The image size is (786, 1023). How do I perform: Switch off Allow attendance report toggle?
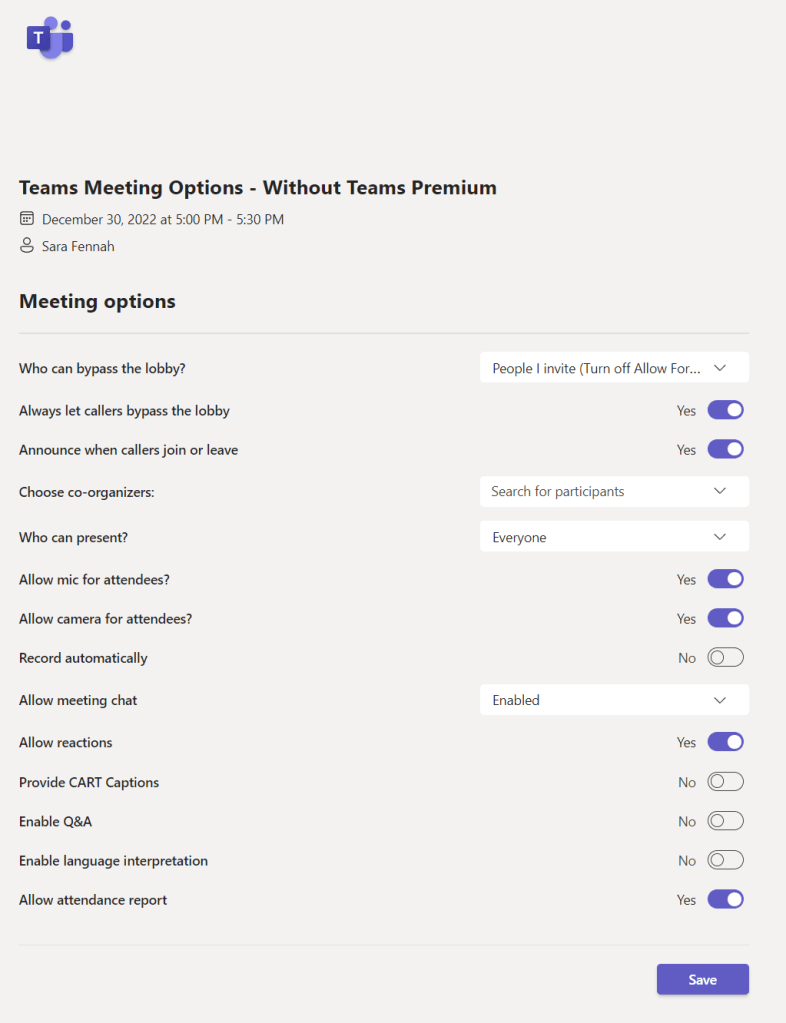[725, 900]
